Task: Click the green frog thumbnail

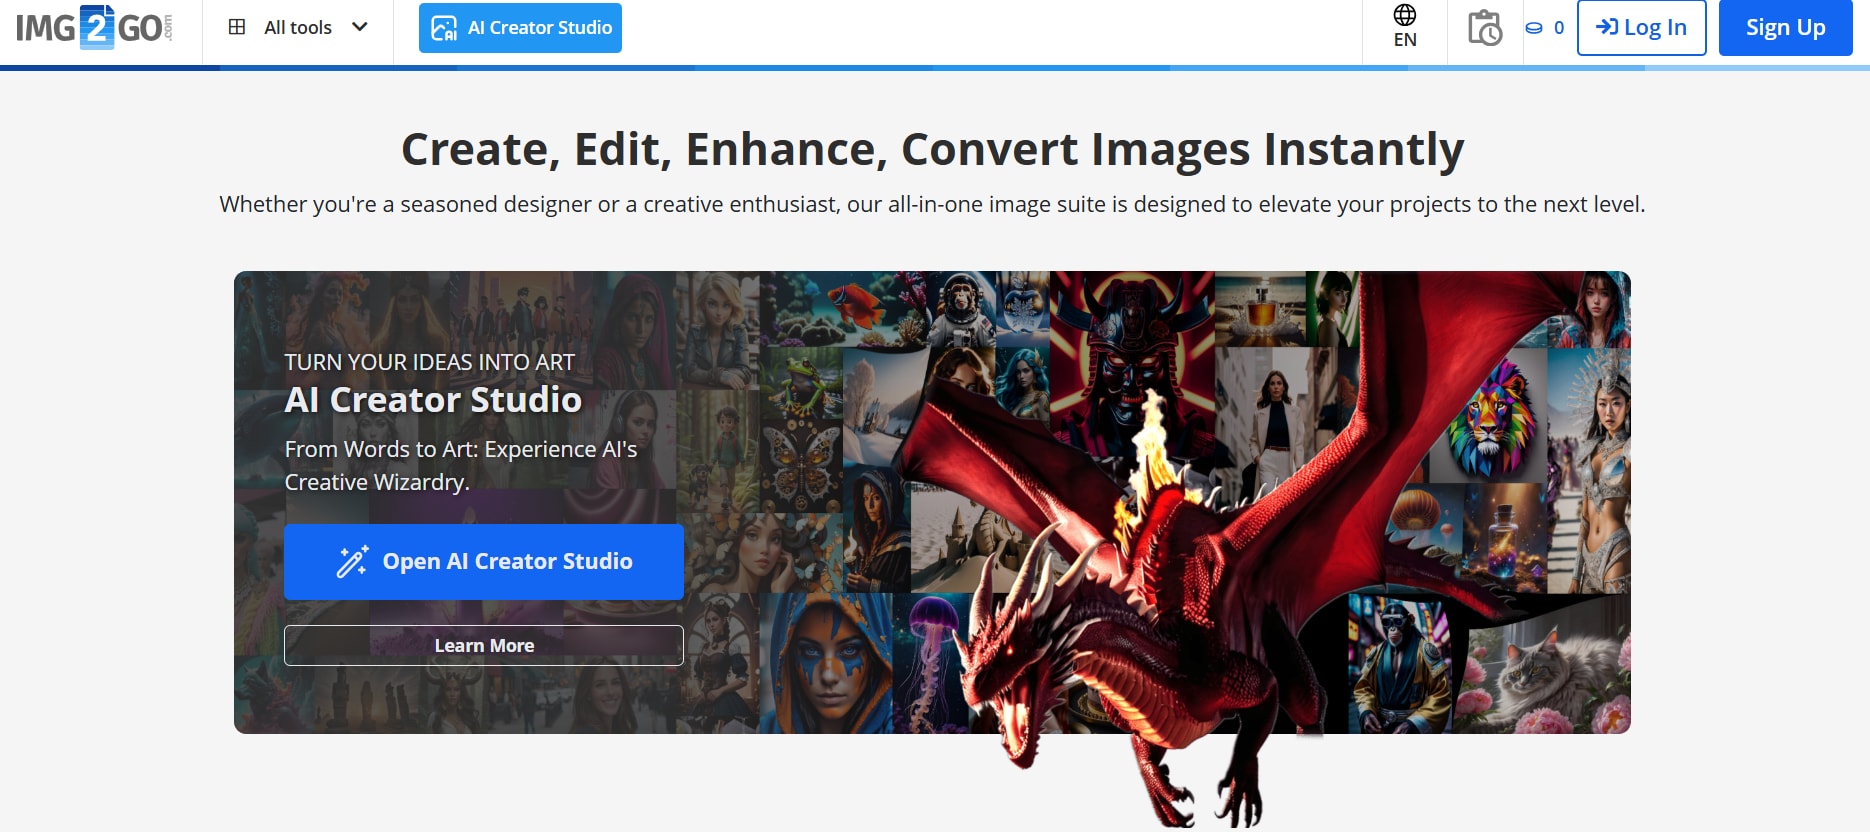Action: (800, 383)
